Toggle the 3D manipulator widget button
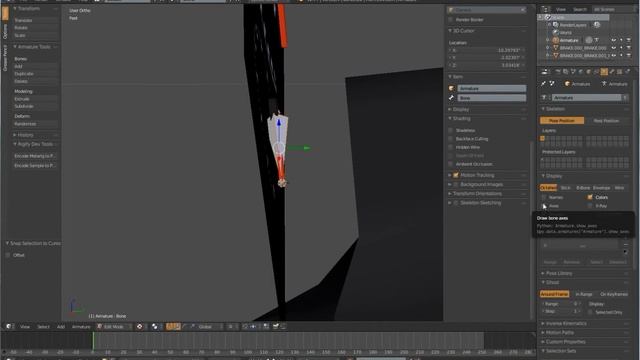640x360 pixels. pos(169,327)
